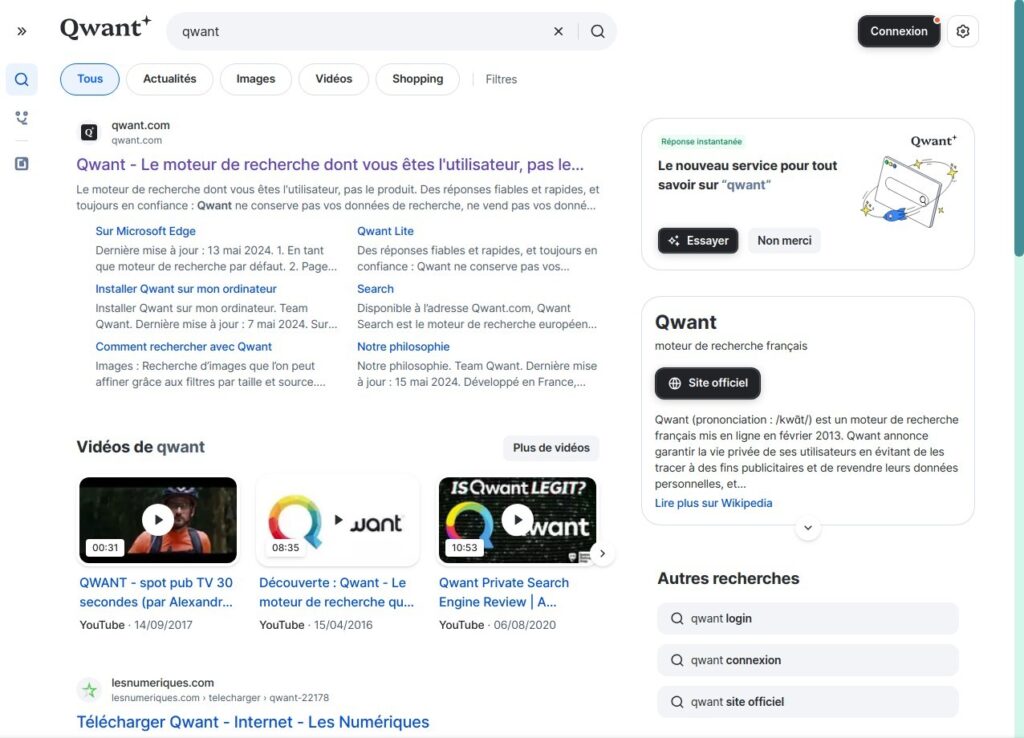The image size is (1024, 738).
Task: Click the Connexion button
Action: (x=899, y=31)
